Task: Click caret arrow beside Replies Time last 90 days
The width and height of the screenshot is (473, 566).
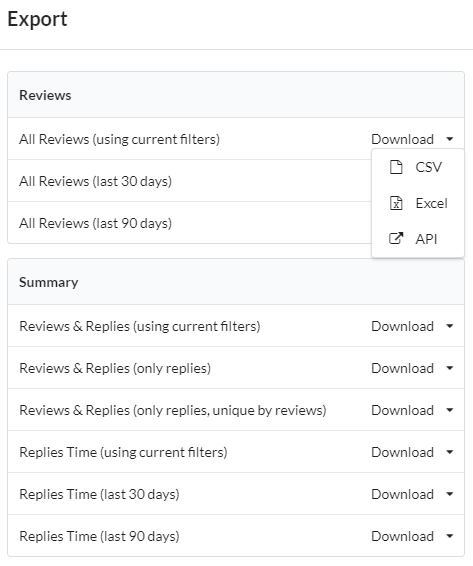Action: tap(450, 536)
